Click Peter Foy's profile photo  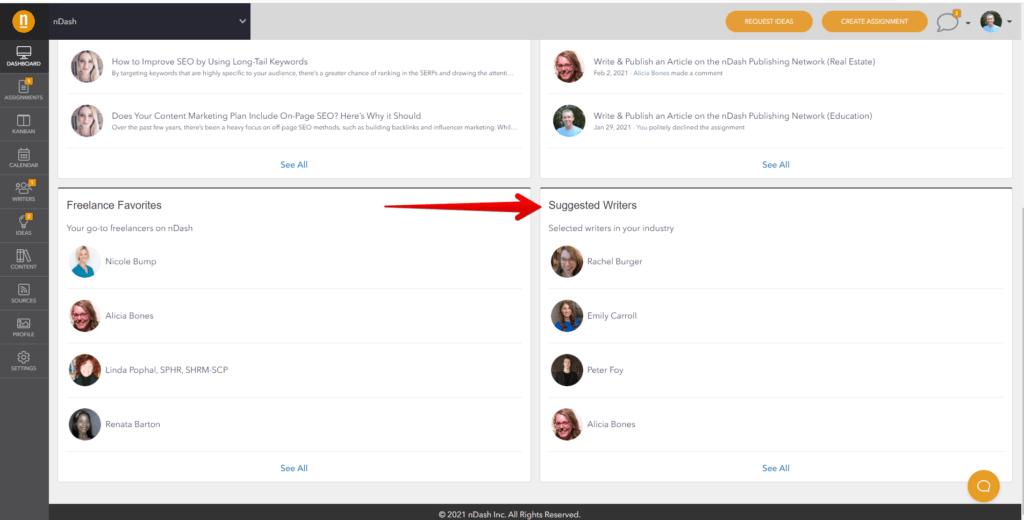567,370
